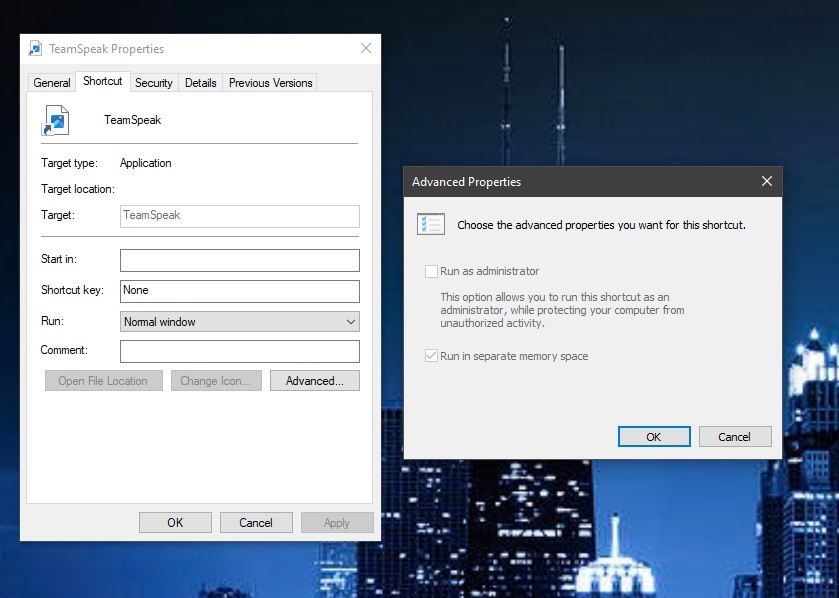The height and width of the screenshot is (598, 839).
Task: Toggle Run in separate memory space checkbox
Action: pyautogui.click(x=431, y=356)
